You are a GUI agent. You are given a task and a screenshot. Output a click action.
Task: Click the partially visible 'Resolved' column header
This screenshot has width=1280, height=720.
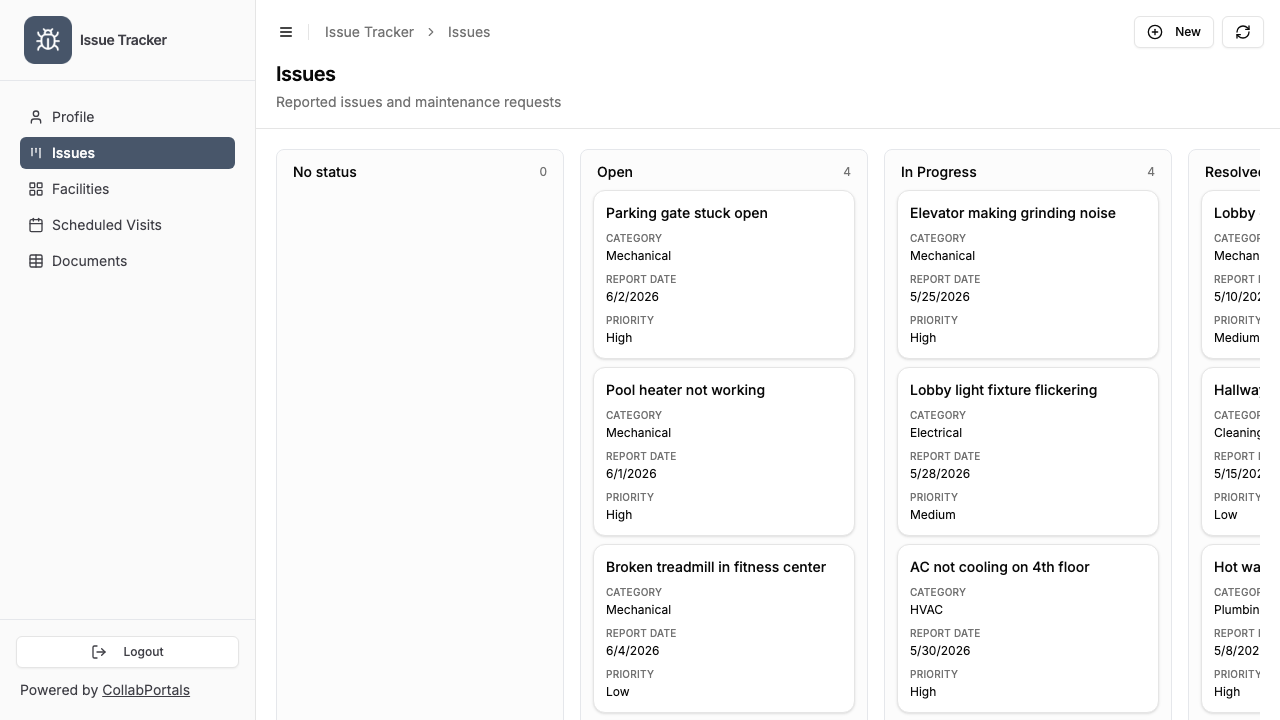tap(1232, 172)
